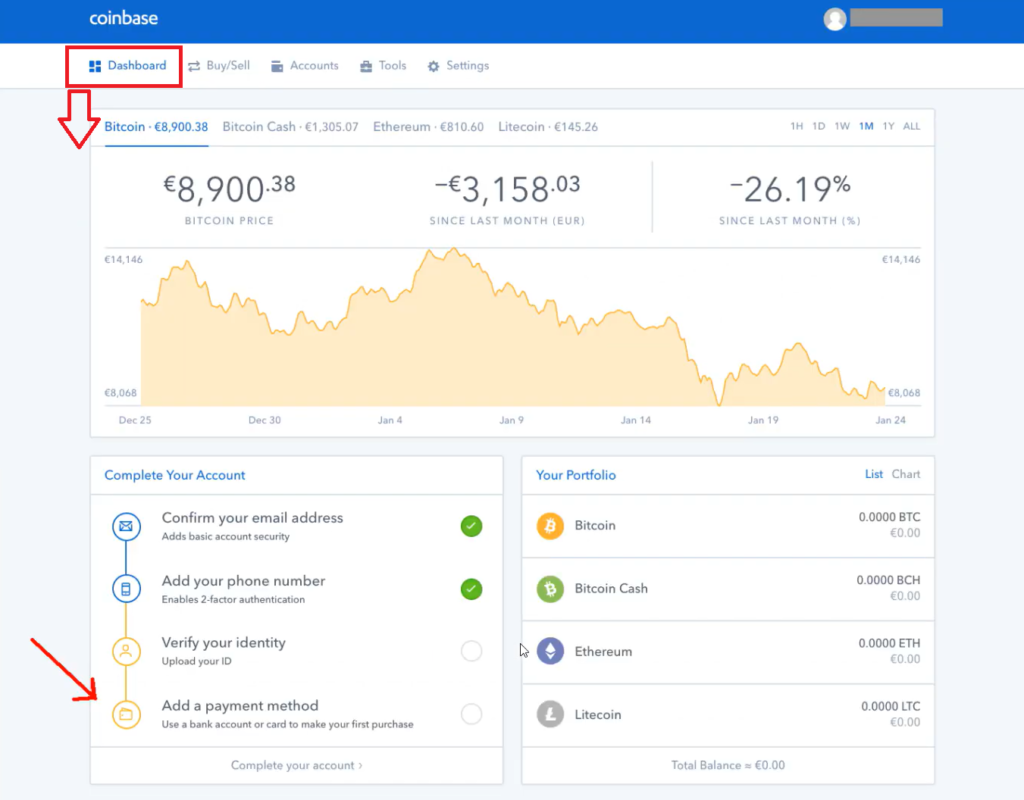Click the Dec 30 date label
Image resolution: width=1024 pixels, height=800 pixels.
point(264,420)
